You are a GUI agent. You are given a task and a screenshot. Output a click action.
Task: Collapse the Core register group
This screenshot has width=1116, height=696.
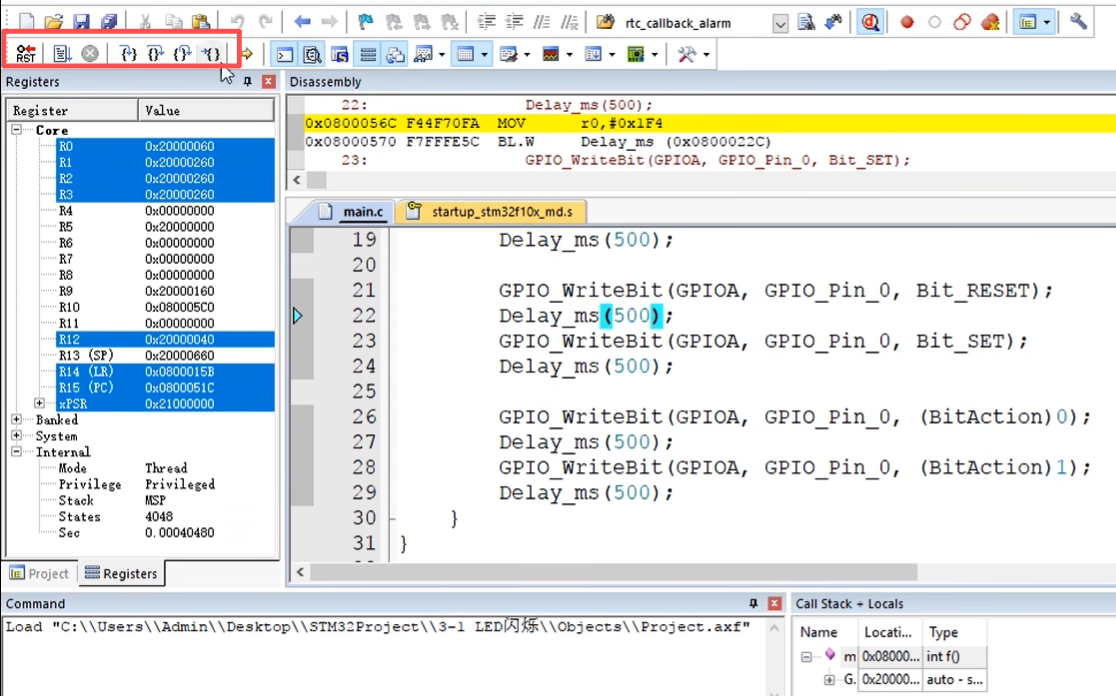pos(16,130)
